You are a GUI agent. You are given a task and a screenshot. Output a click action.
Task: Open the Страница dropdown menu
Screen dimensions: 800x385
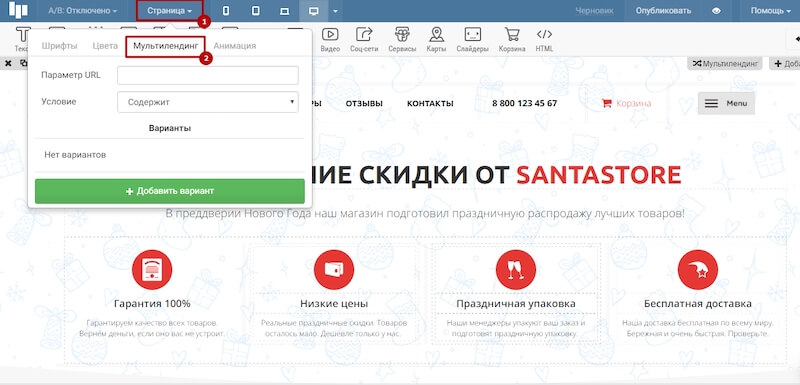(169, 11)
